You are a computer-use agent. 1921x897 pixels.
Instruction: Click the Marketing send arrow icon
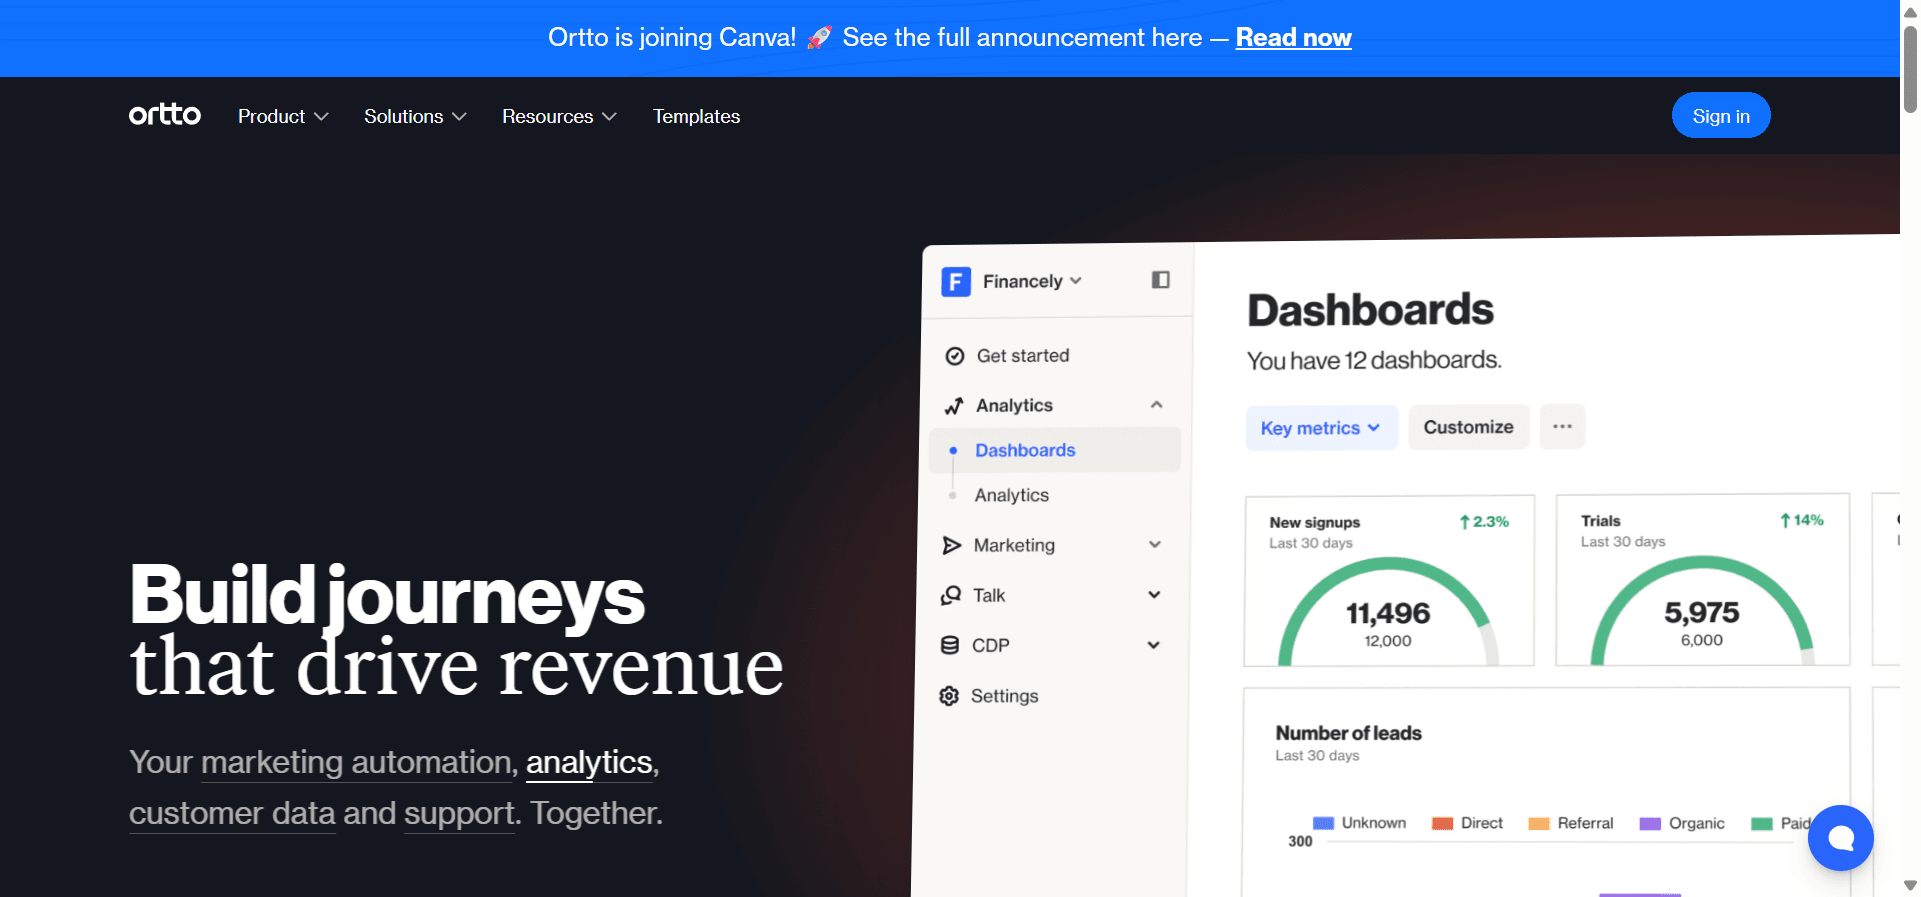point(952,545)
